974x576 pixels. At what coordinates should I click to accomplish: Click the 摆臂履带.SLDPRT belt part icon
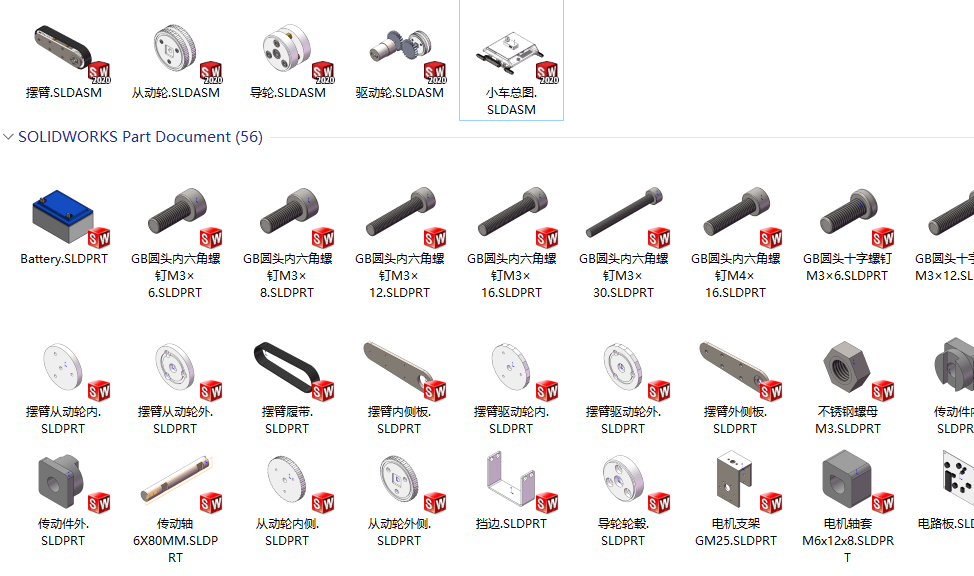pos(288,370)
